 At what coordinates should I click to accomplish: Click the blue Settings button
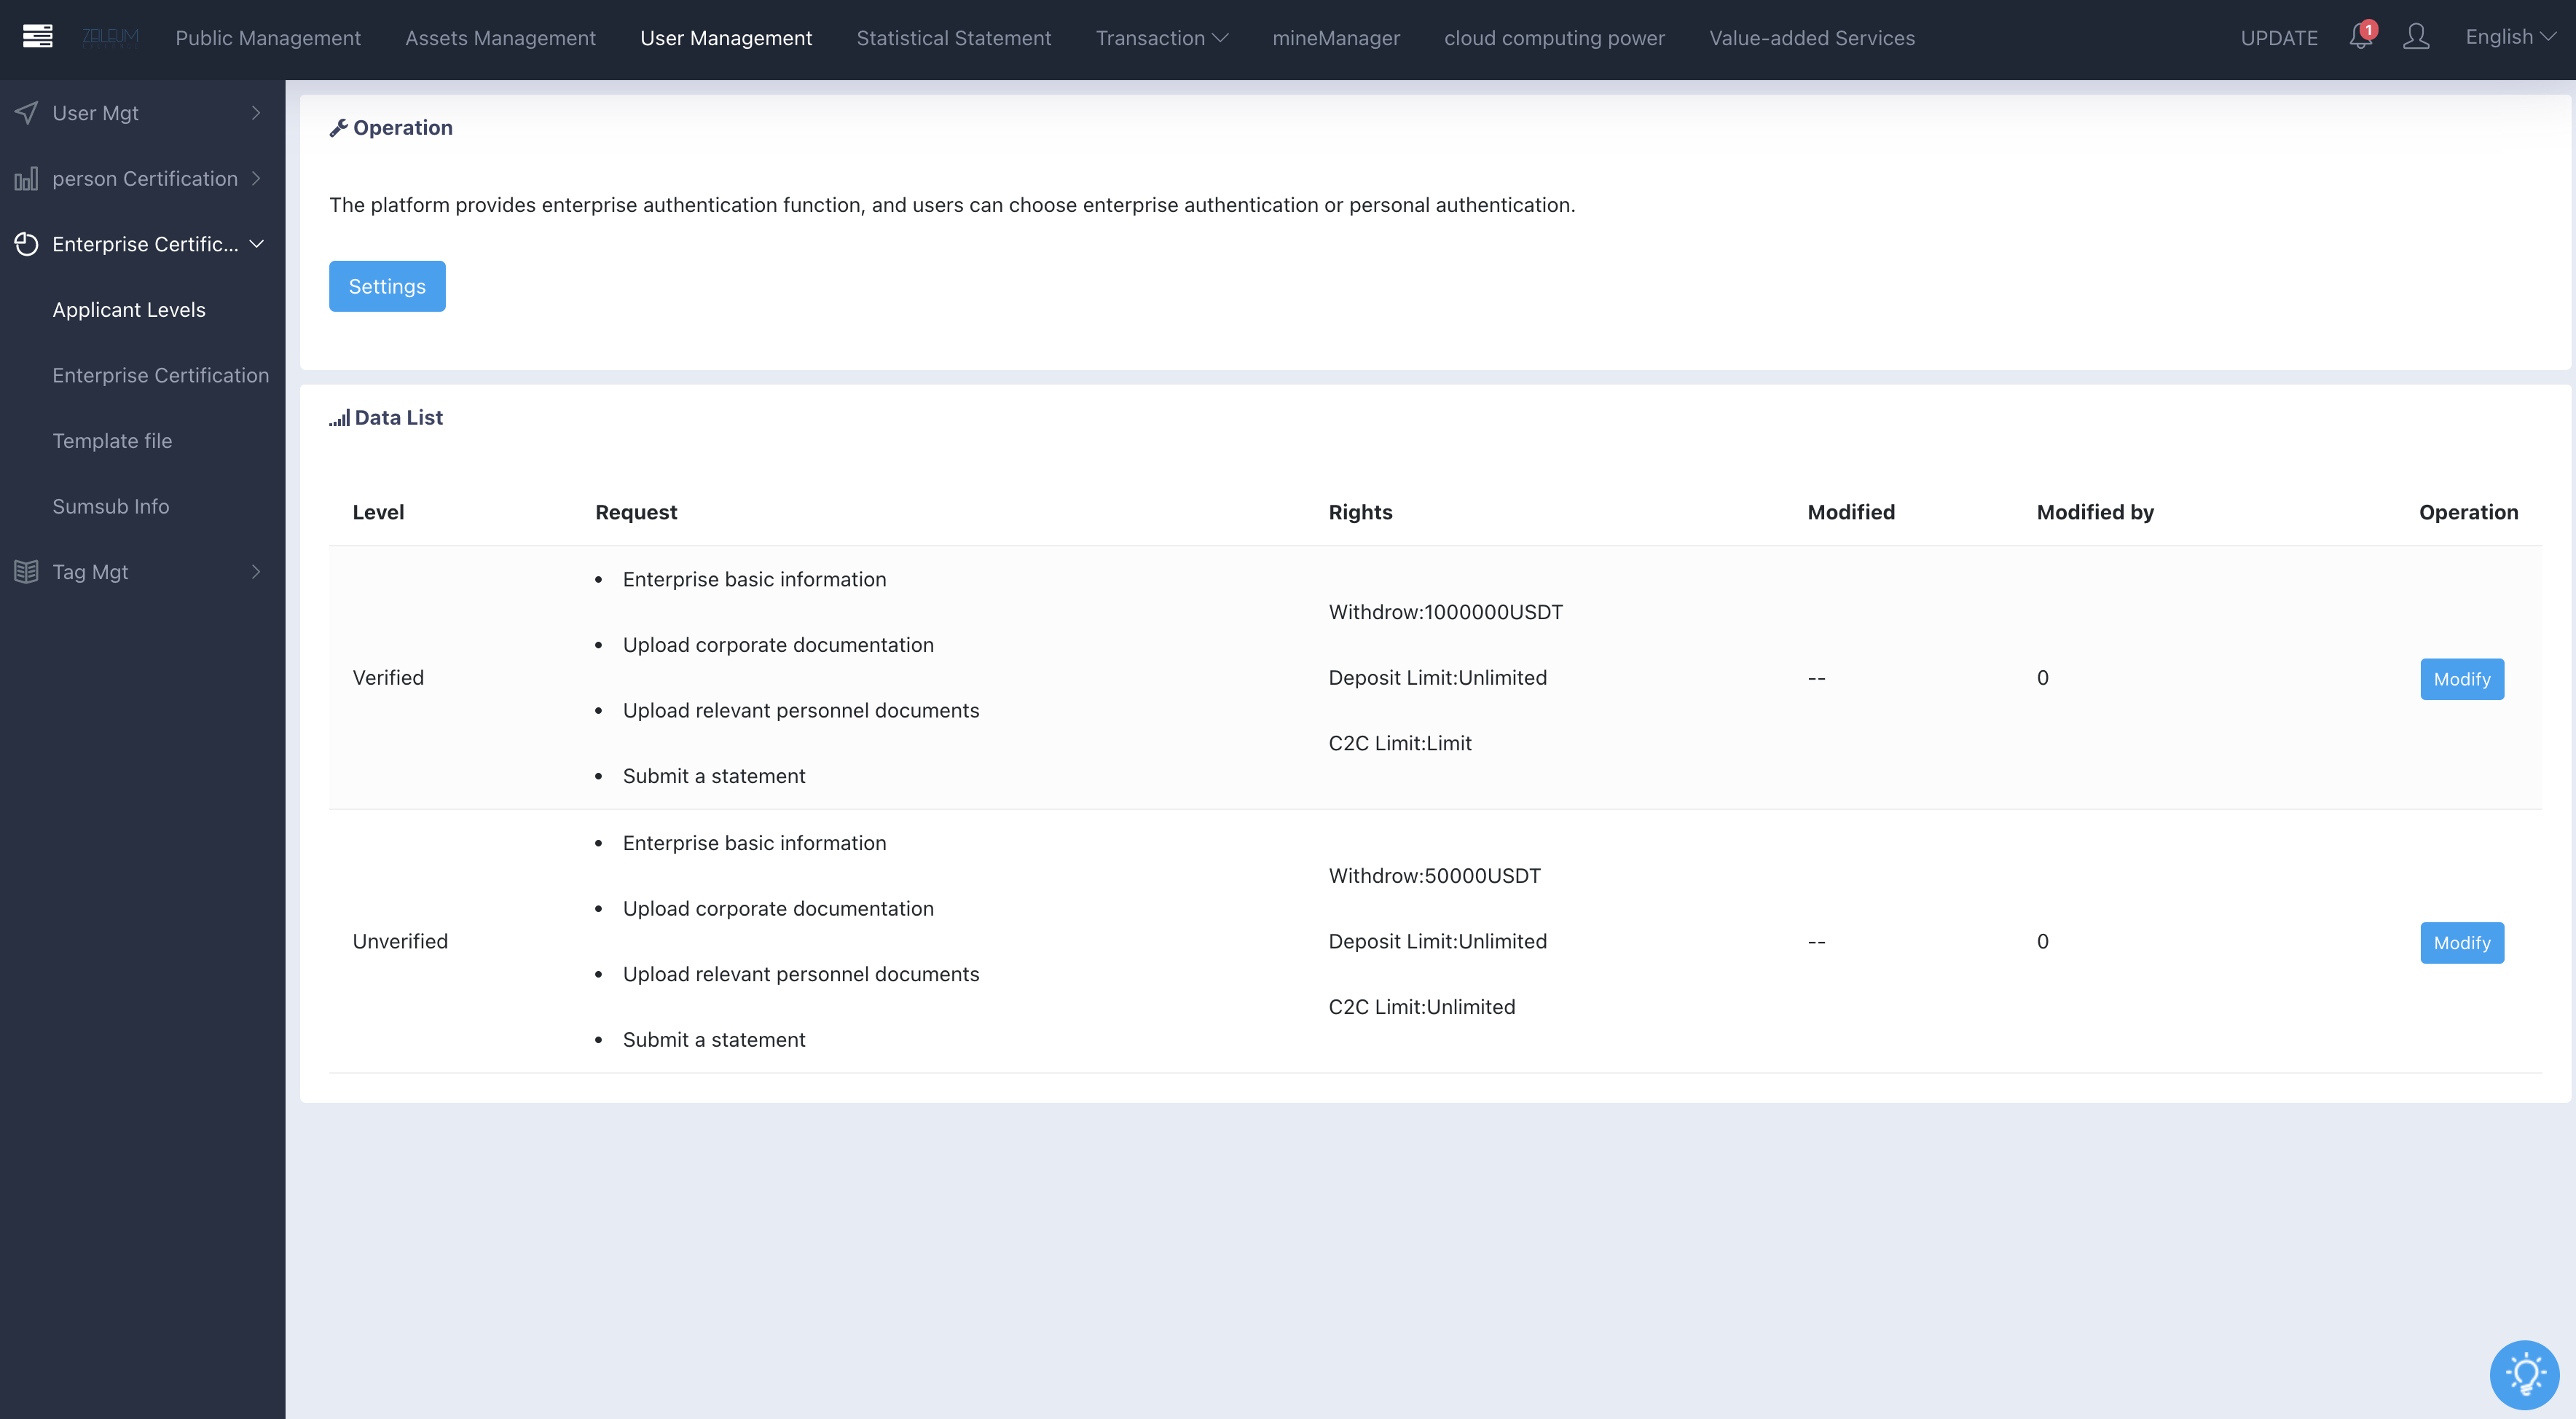[x=387, y=286]
